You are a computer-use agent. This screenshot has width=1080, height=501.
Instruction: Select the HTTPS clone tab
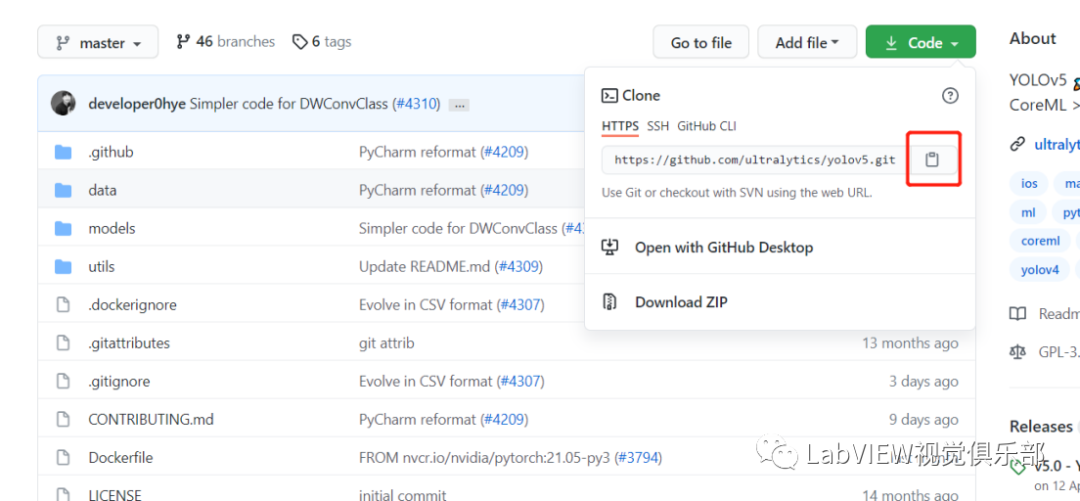[x=620, y=126]
